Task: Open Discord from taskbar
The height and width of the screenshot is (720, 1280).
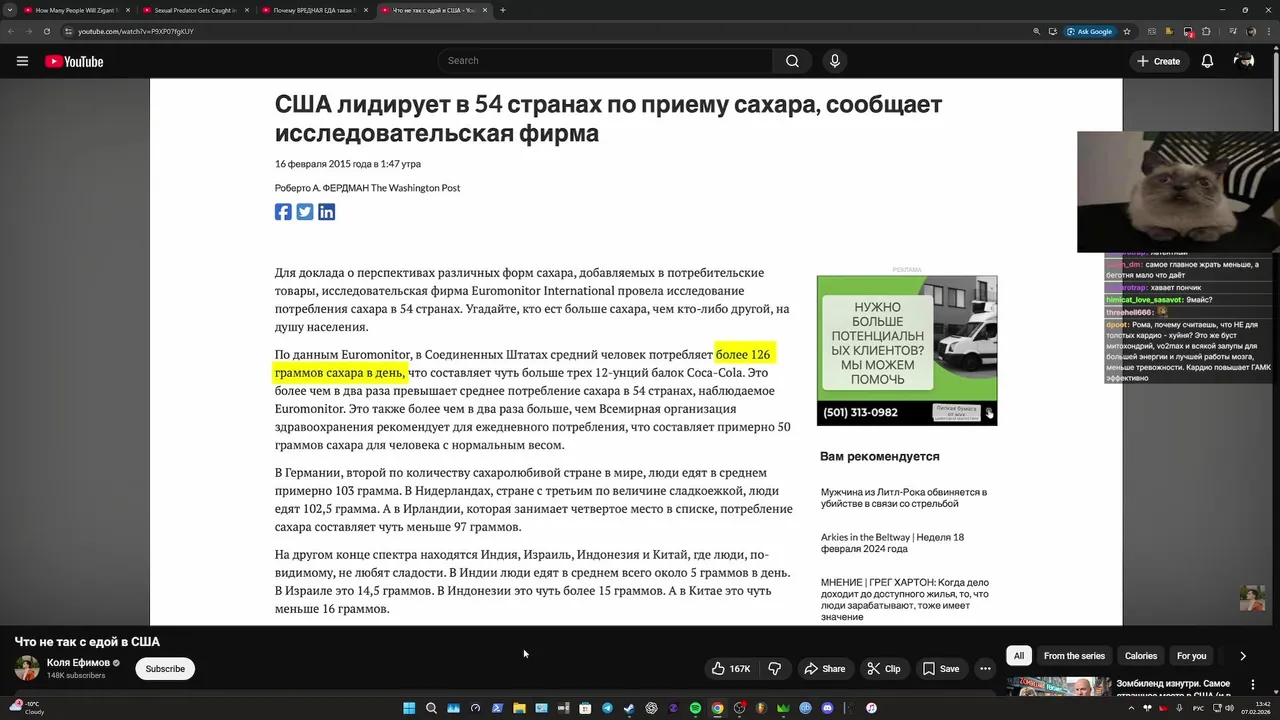Action: pos(827,708)
